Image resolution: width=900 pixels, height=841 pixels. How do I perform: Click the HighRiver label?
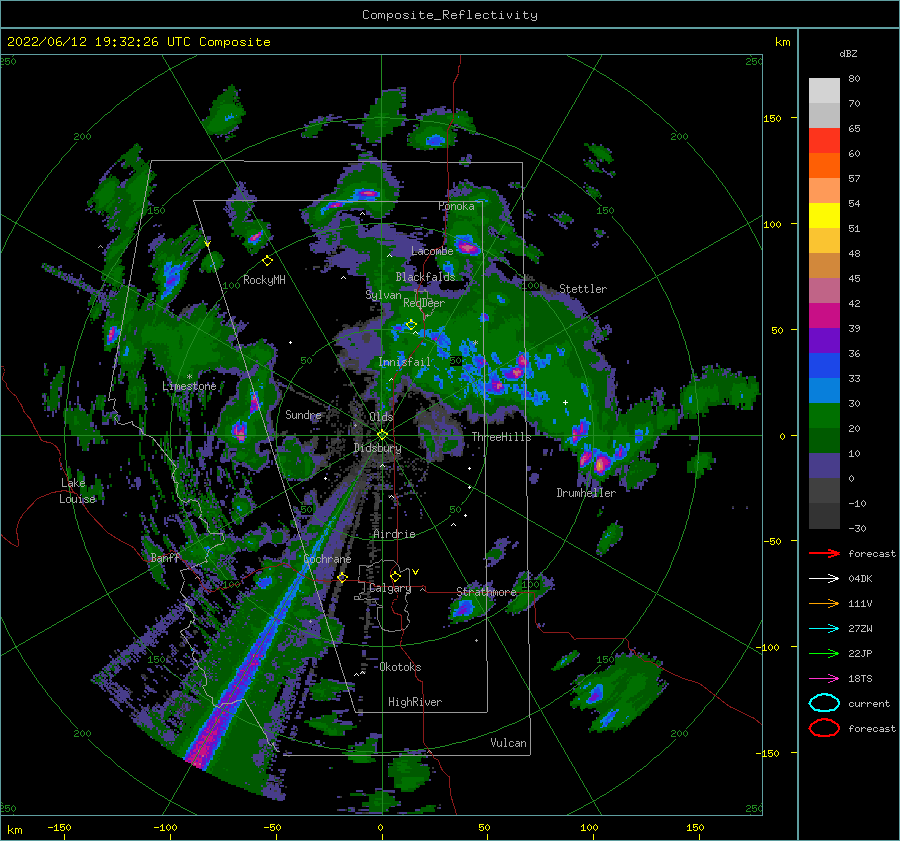coord(415,702)
